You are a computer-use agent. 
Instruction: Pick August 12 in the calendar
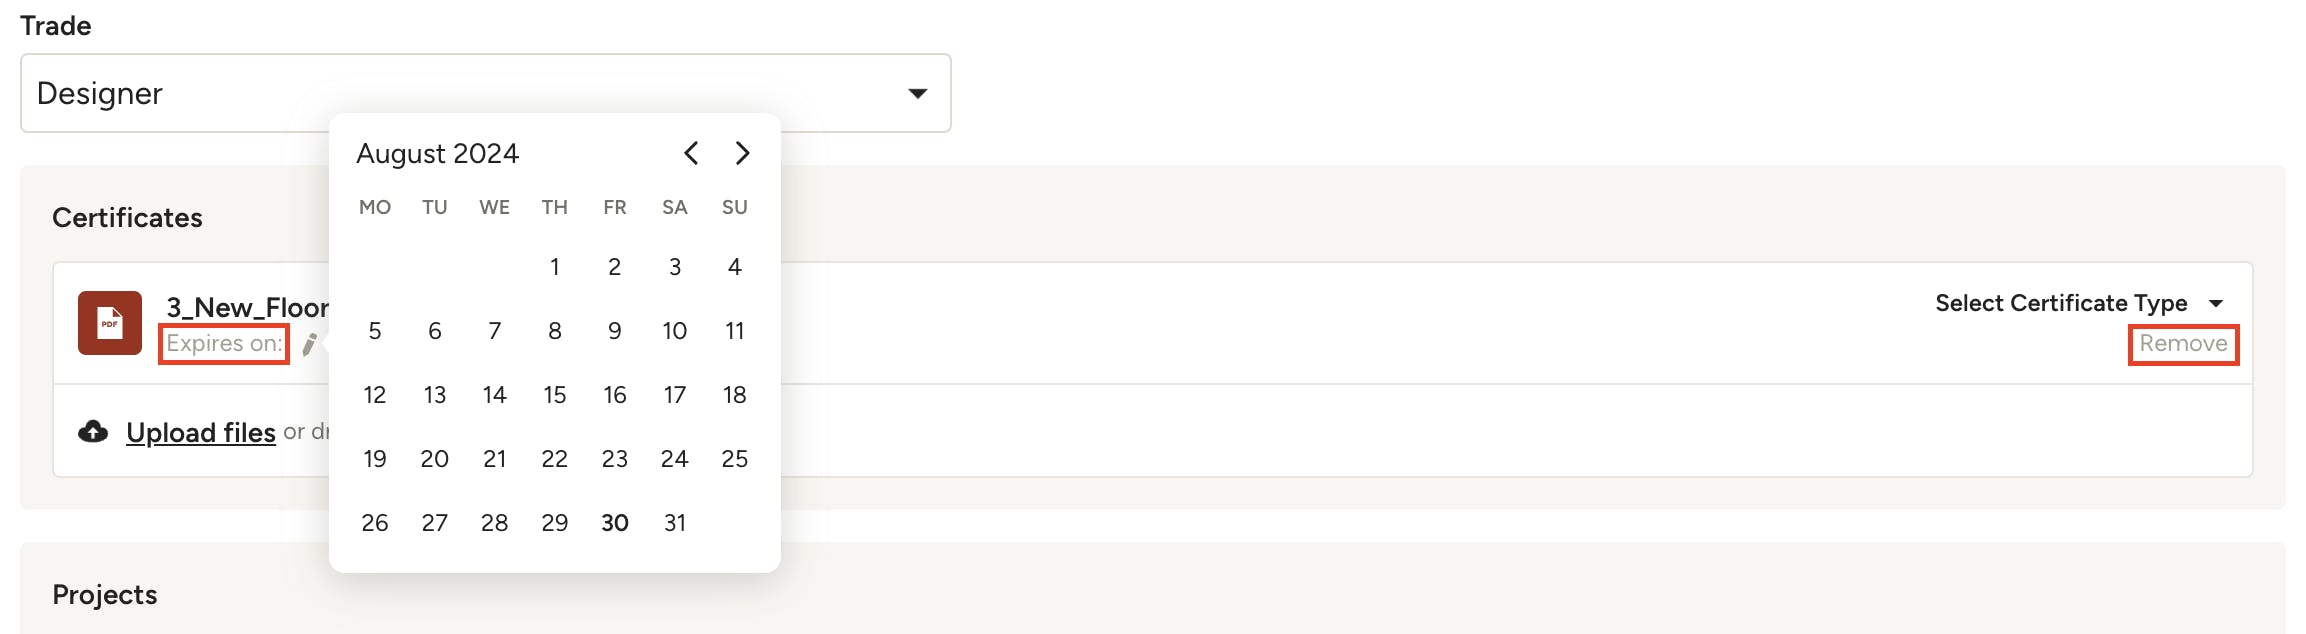click(375, 395)
